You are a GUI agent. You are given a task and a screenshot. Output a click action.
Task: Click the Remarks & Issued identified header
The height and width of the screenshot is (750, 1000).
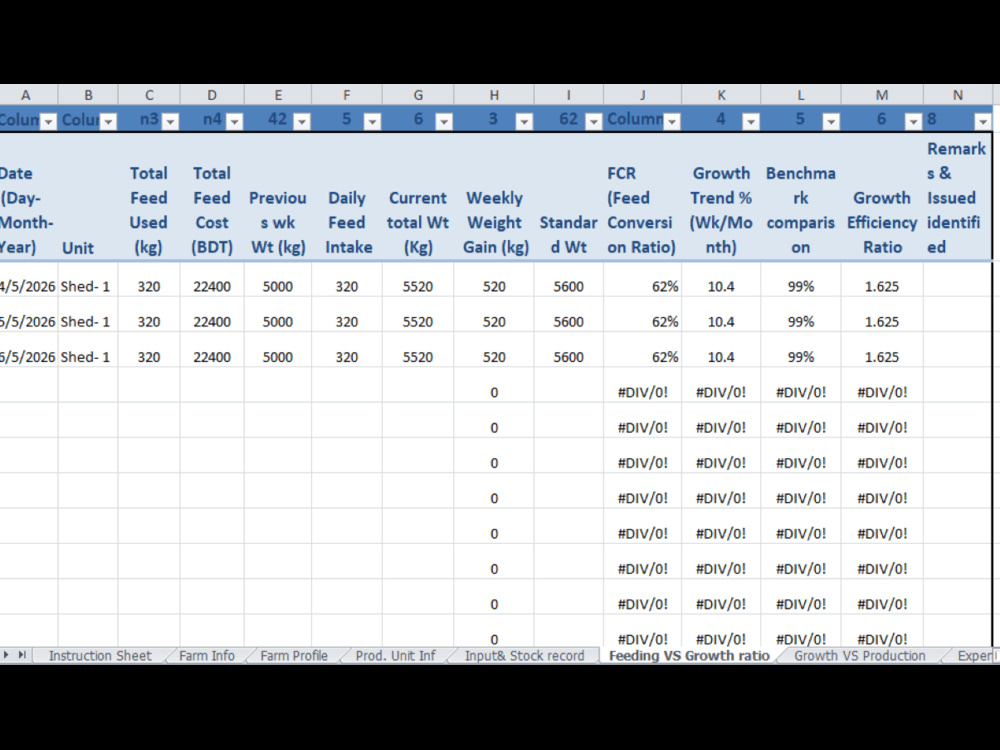coord(957,198)
